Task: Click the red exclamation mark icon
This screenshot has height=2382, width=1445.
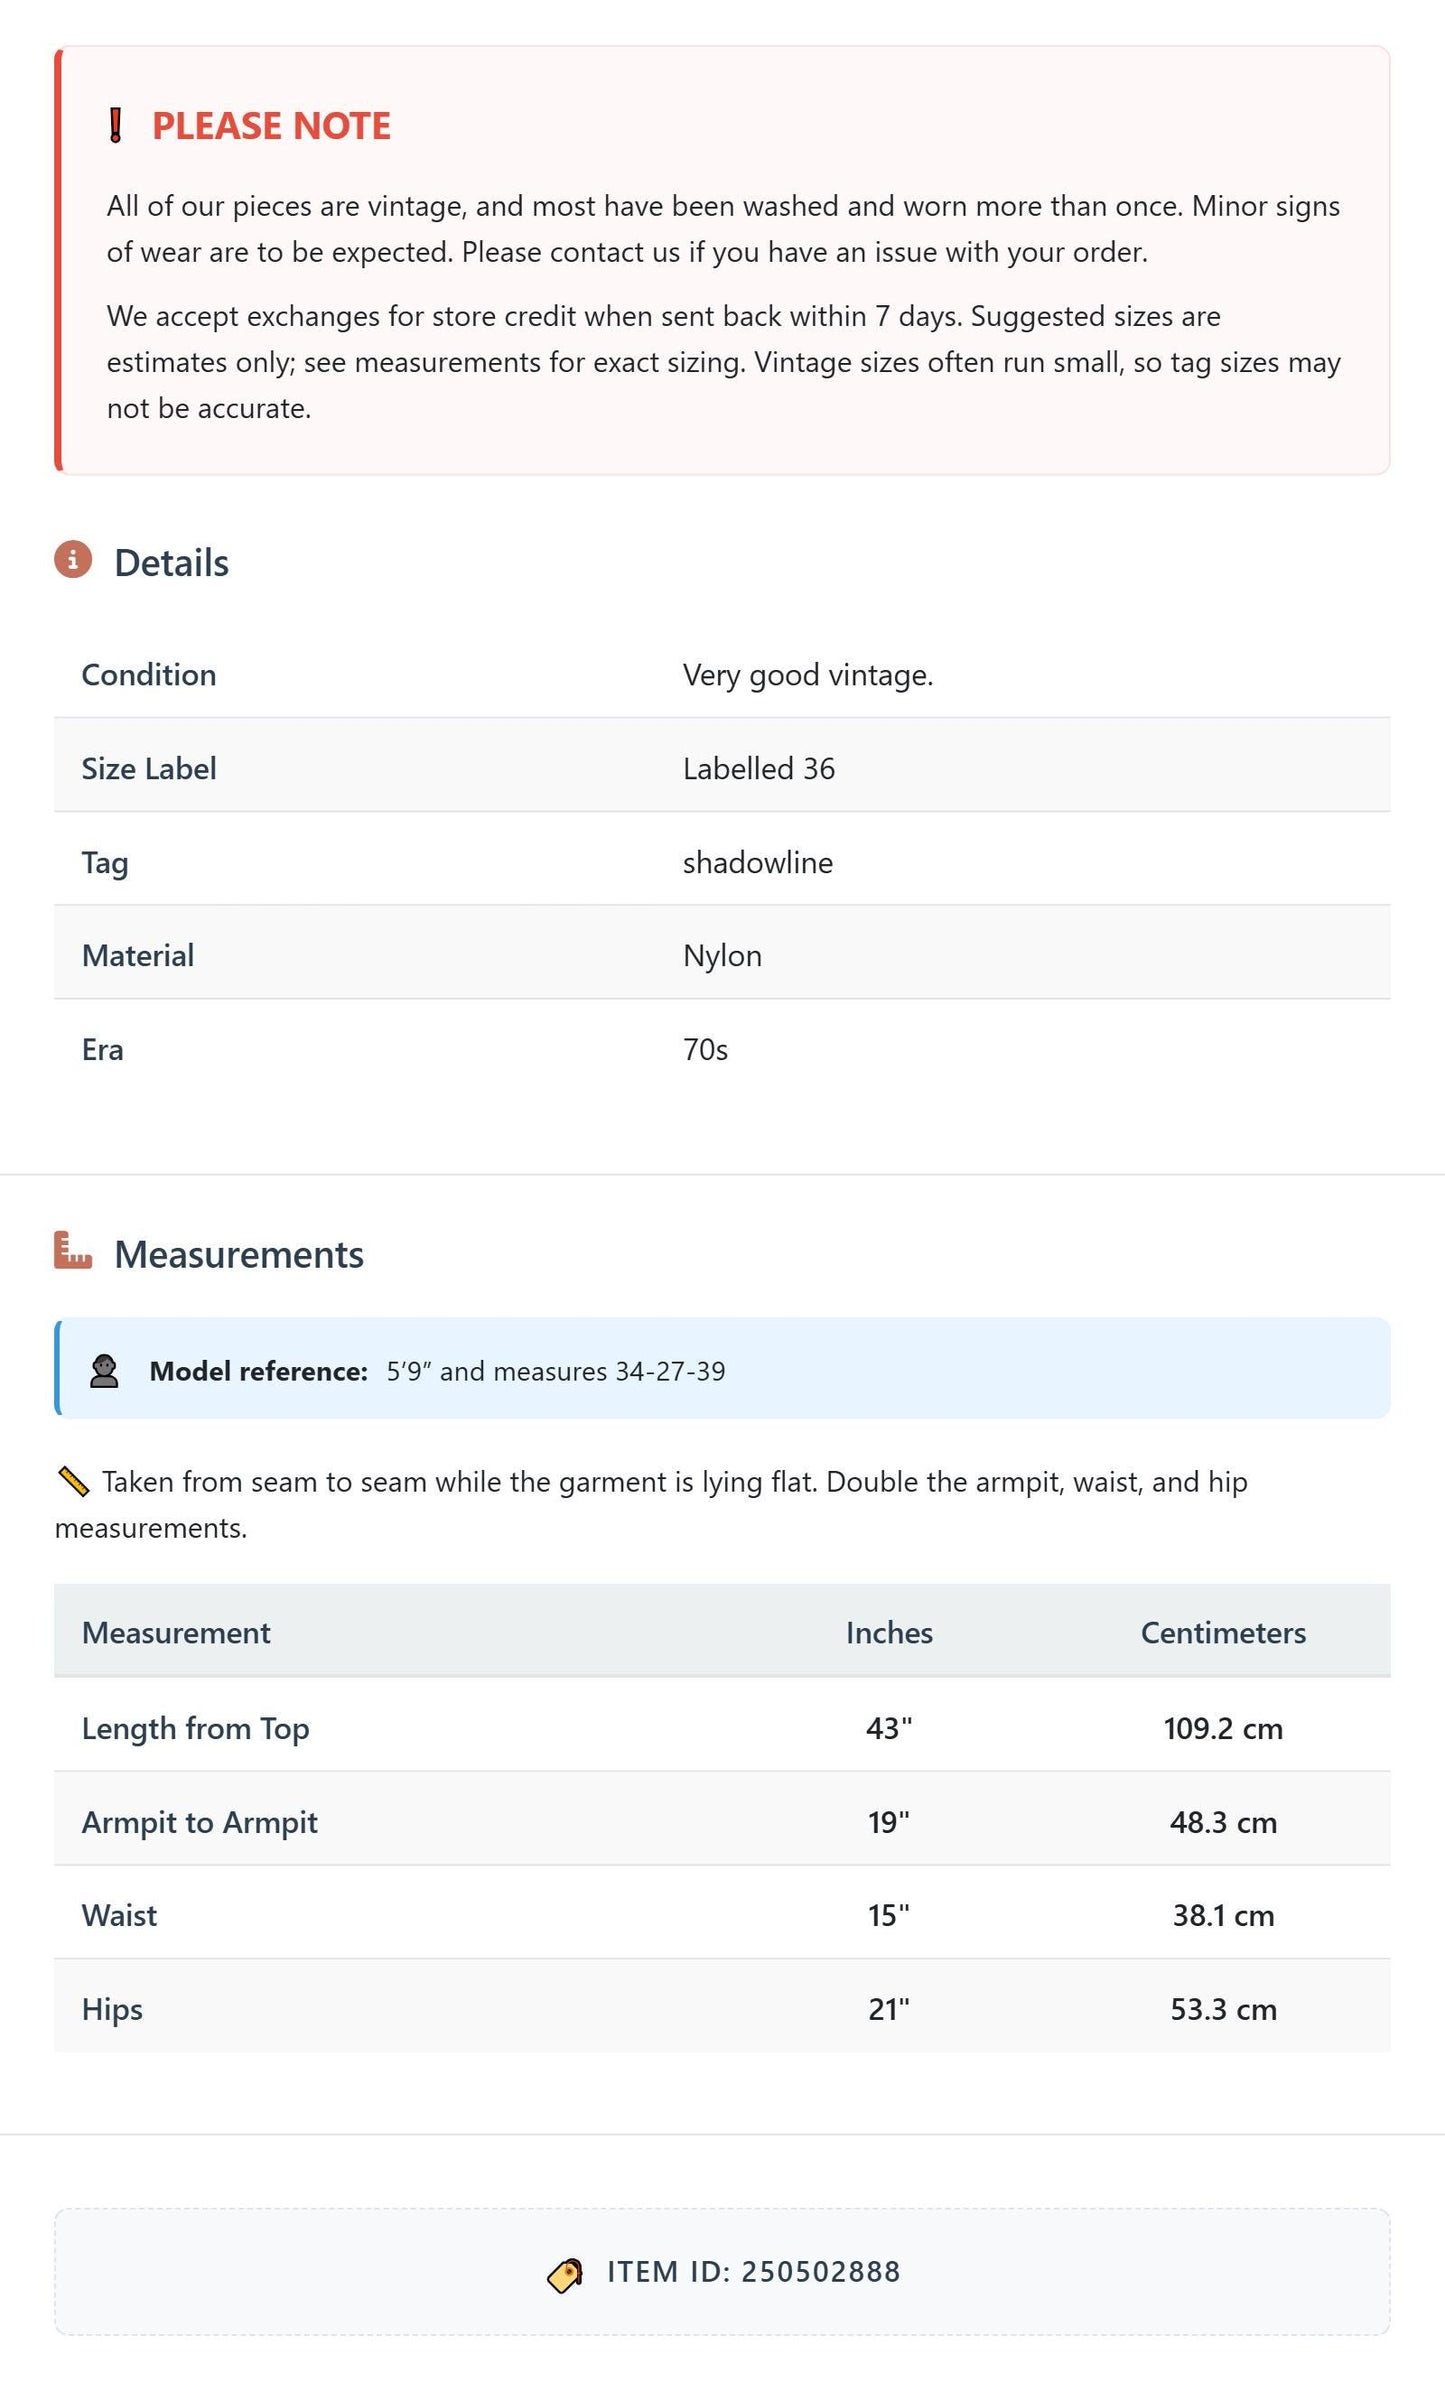Action: coord(115,126)
